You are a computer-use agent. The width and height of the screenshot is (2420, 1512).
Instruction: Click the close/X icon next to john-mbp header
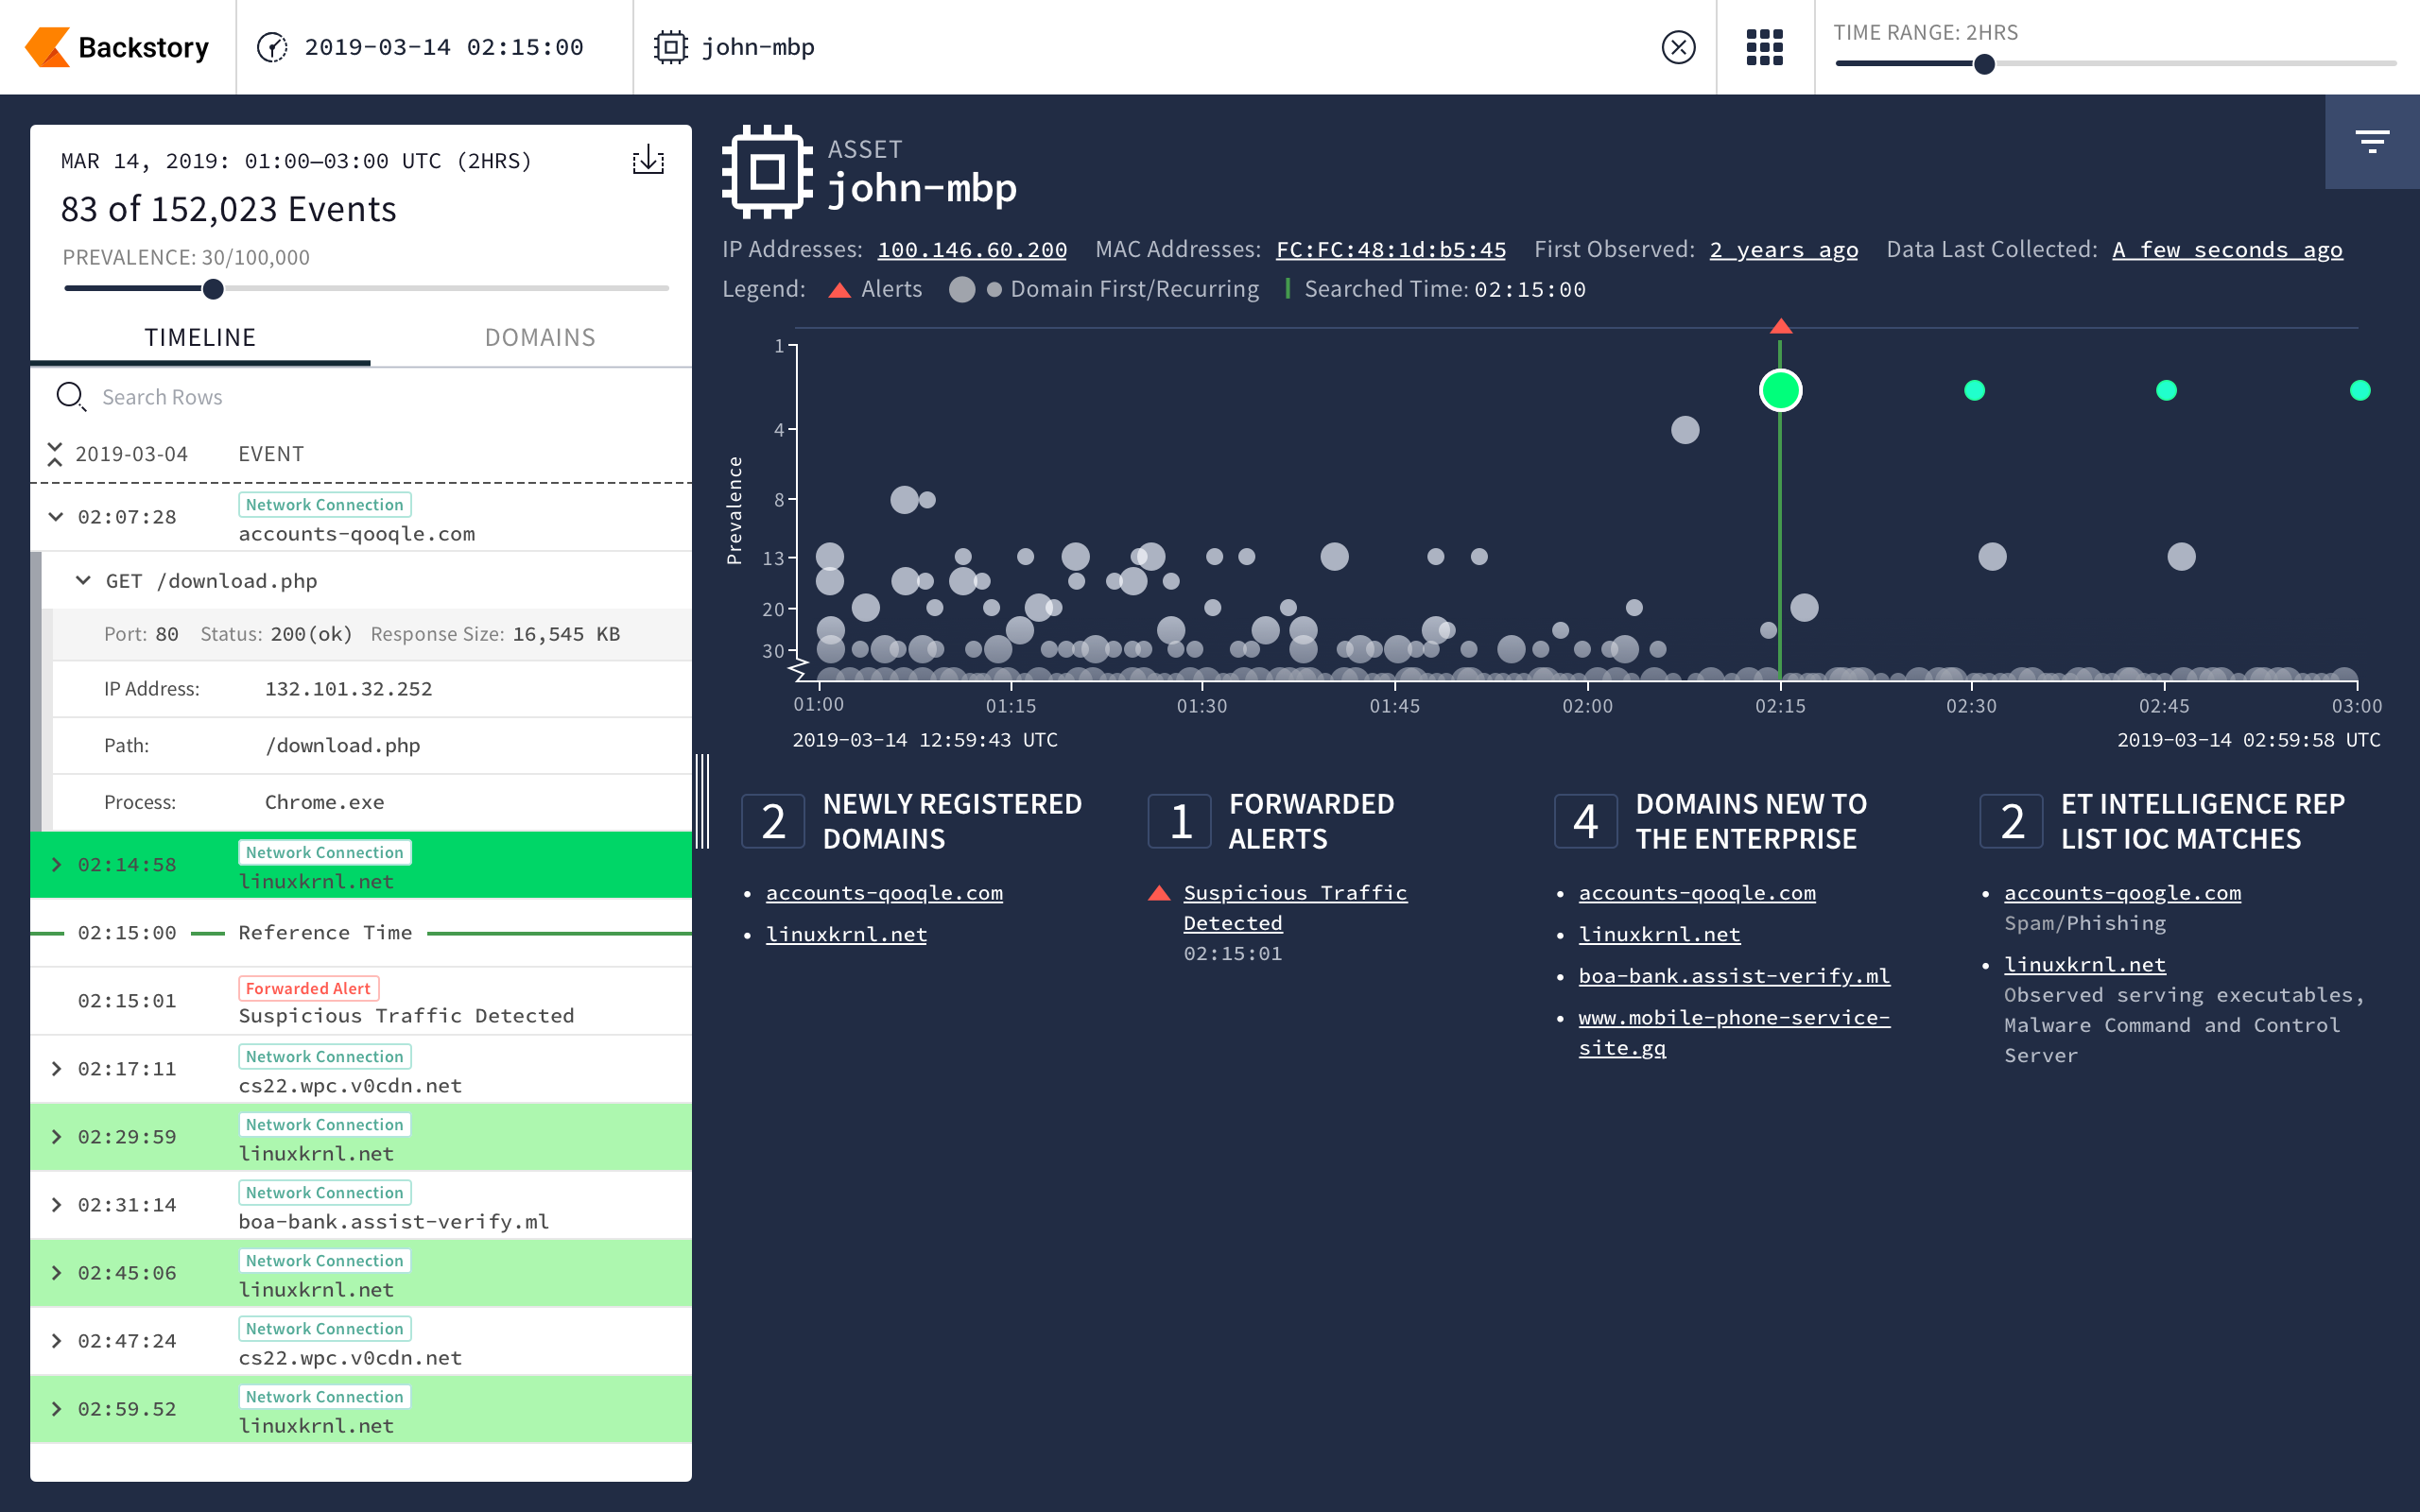click(1678, 47)
